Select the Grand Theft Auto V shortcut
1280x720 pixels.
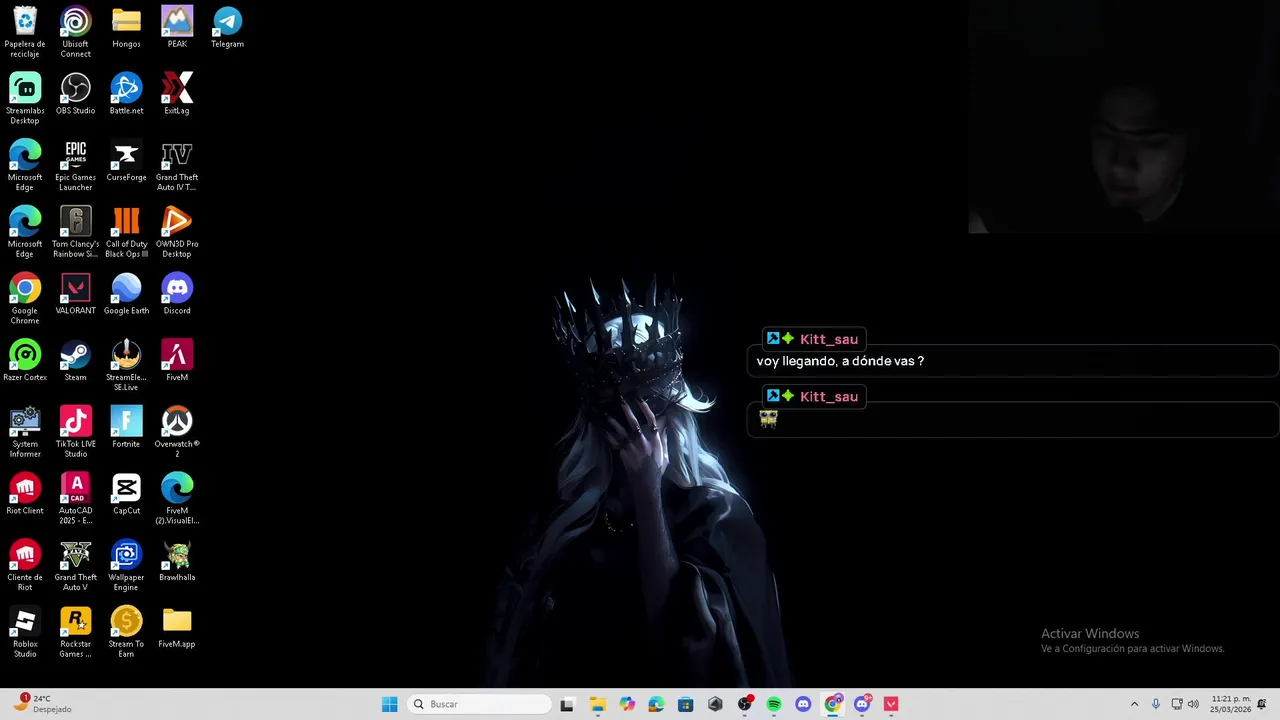[76, 567]
